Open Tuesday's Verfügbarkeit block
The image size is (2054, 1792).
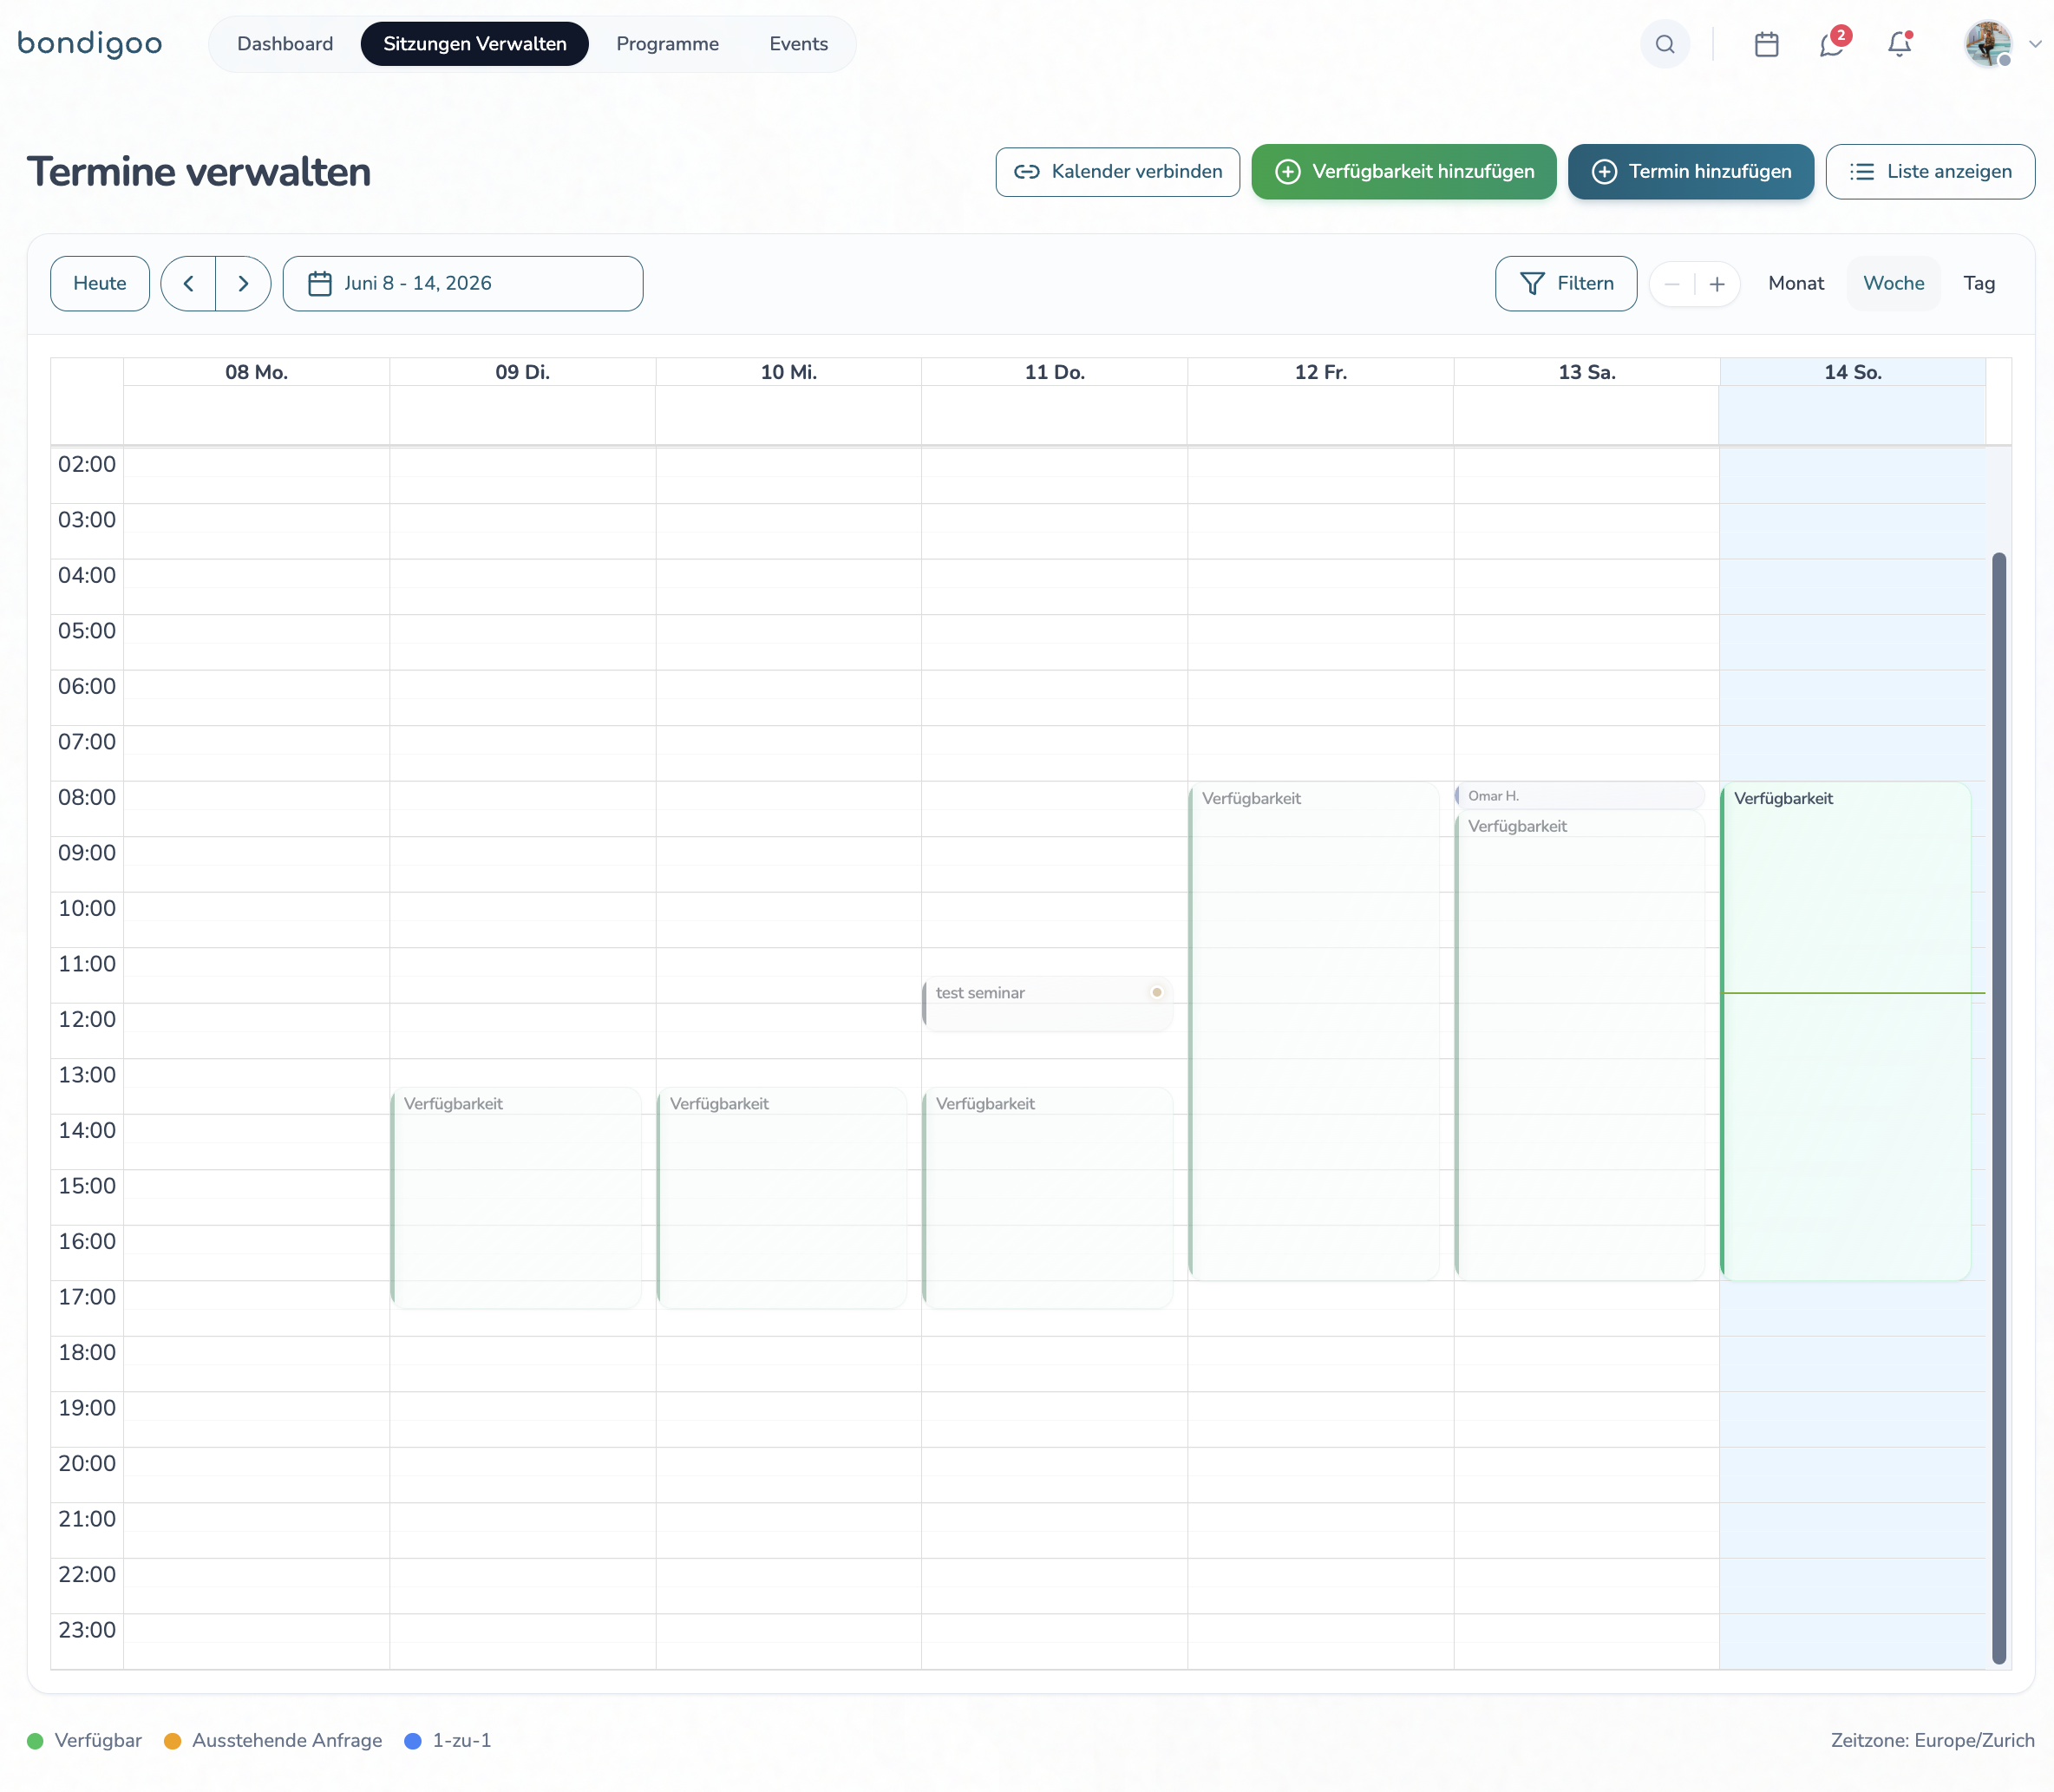[516, 1198]
